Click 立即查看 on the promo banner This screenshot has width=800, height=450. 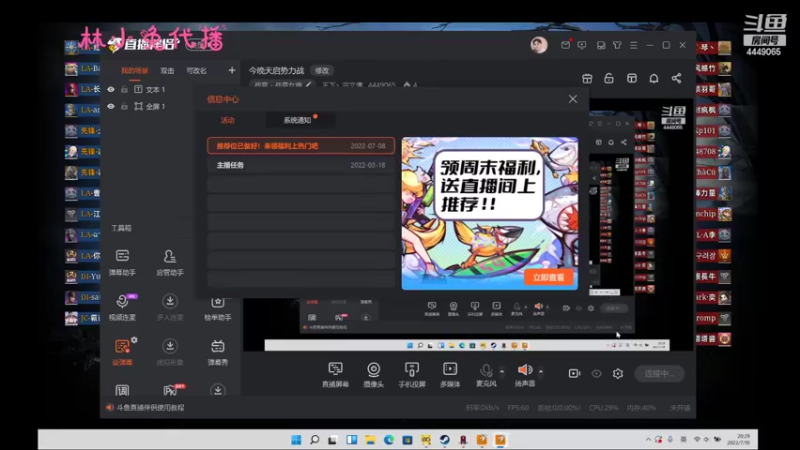tap(548, 278)
